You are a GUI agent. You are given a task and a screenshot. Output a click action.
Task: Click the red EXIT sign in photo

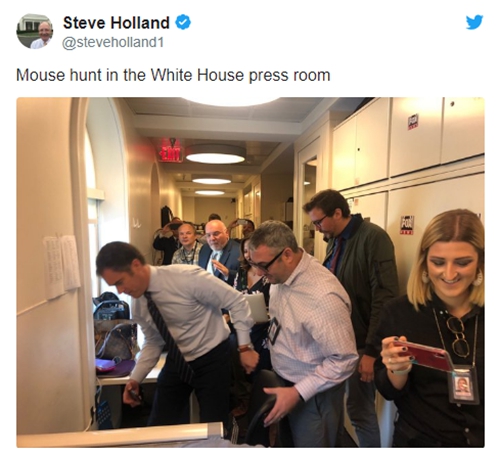(x=171, y=154)
